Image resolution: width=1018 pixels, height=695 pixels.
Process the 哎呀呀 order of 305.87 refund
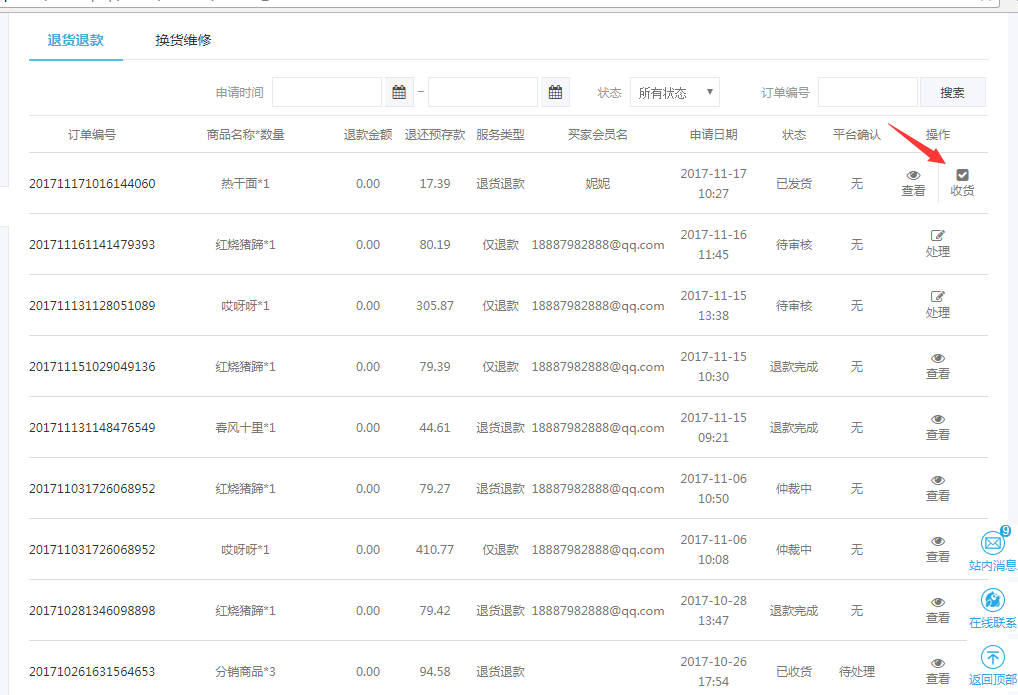[x=937, y=305]
